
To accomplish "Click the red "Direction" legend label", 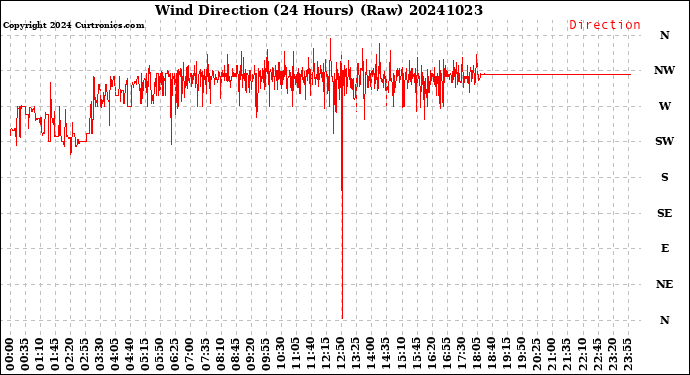I will pos(605,25).
